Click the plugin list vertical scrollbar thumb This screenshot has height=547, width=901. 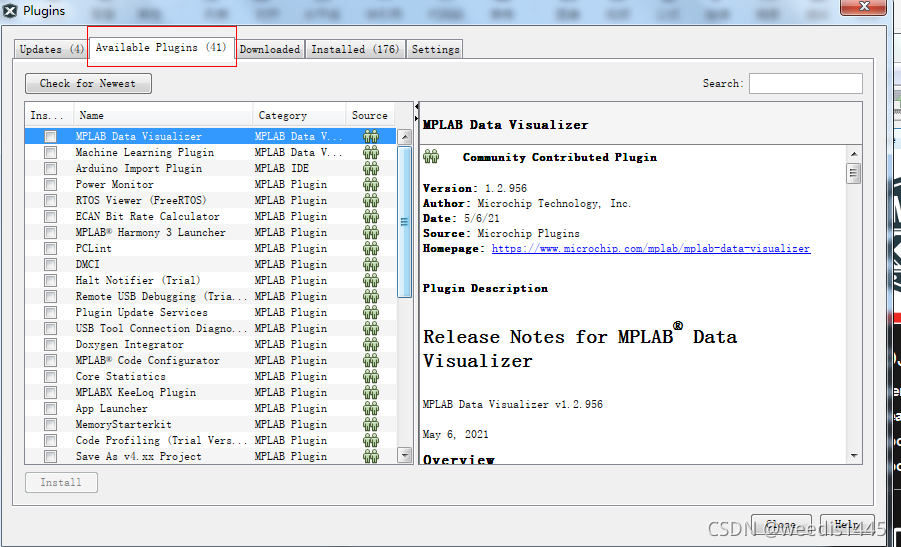(x=405, y=222)
